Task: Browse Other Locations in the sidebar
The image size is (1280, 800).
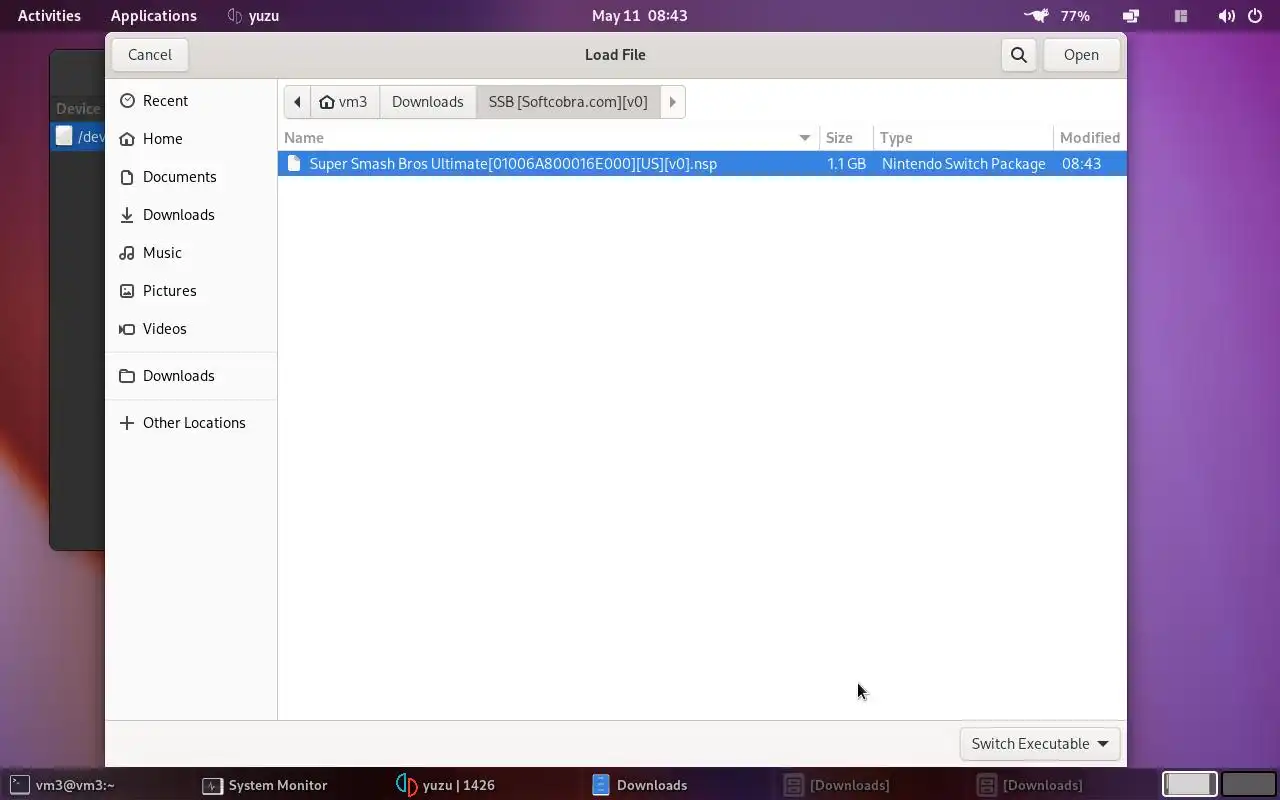Action: (x=191, y=423)
